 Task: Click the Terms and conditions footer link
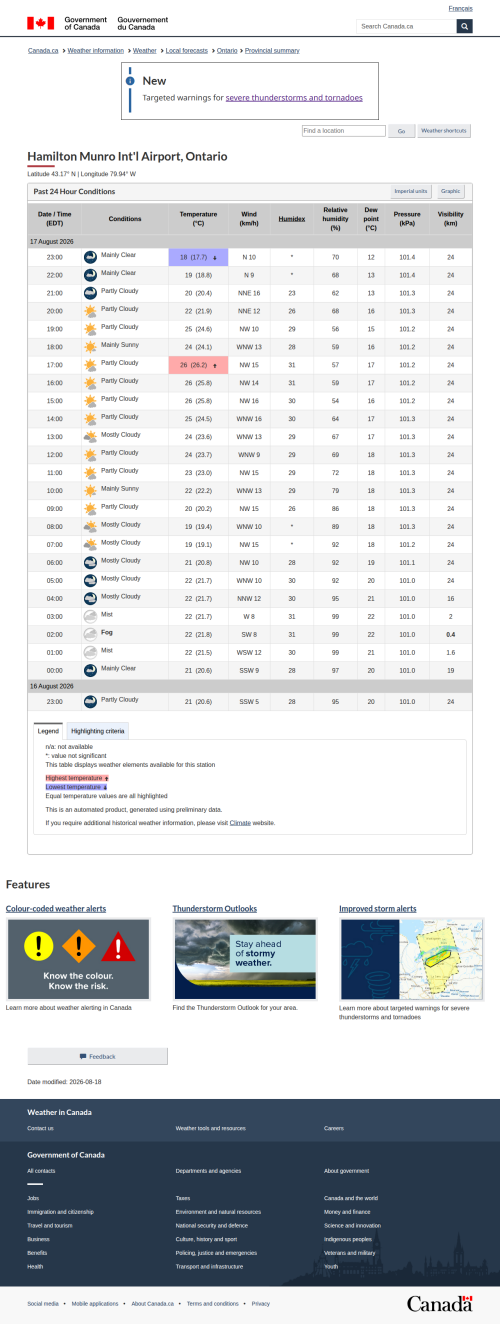(213, 1304)
